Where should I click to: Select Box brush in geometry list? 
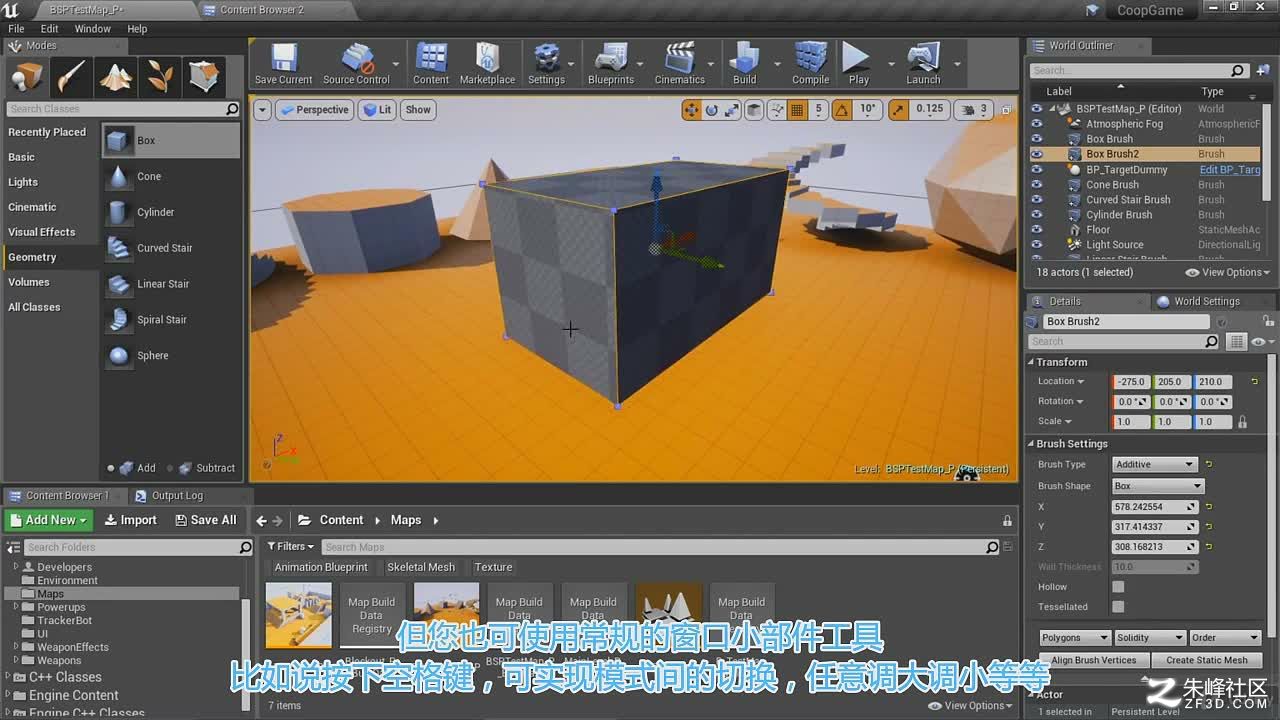coord(171,141)
